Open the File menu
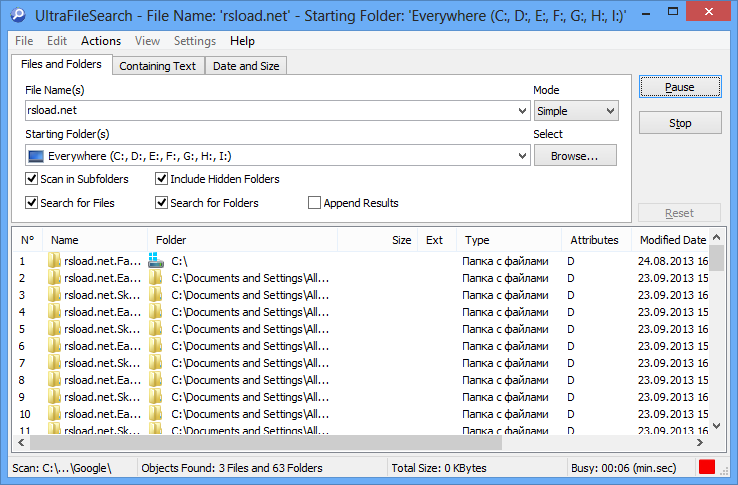The image size is (738, 485). (x=24, y=41)
